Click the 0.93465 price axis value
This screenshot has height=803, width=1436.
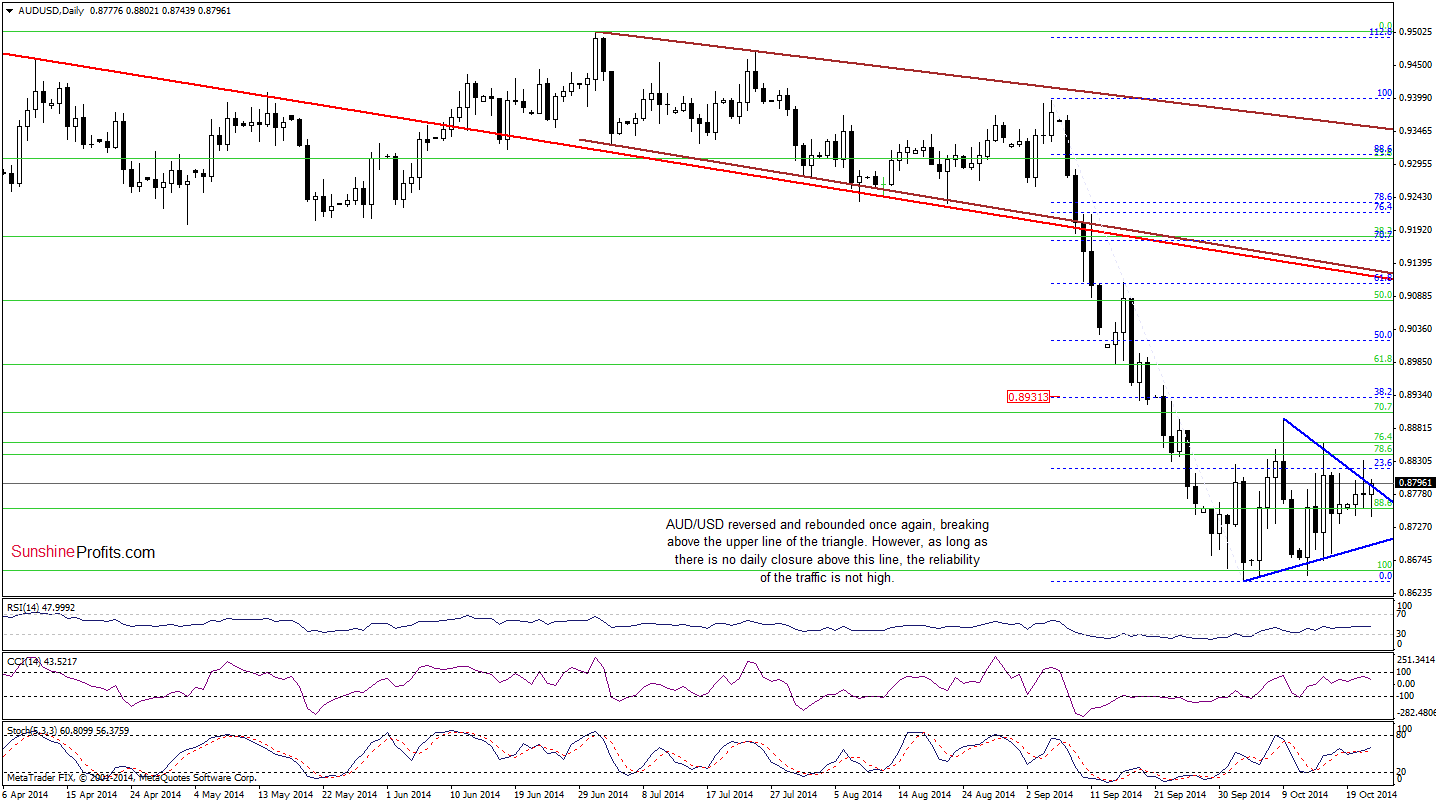click(x=1414, y=131)
